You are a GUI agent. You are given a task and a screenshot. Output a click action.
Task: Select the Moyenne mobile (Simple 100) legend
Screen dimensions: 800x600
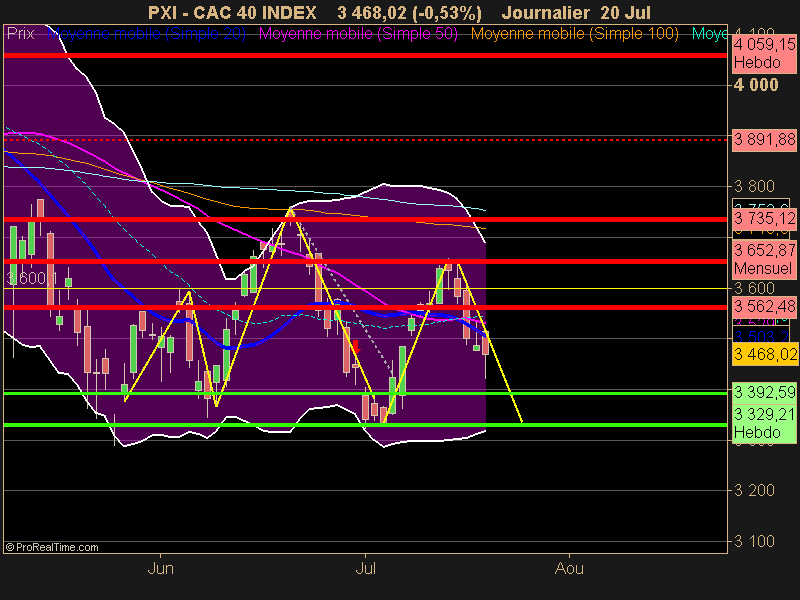click(574, 34)
